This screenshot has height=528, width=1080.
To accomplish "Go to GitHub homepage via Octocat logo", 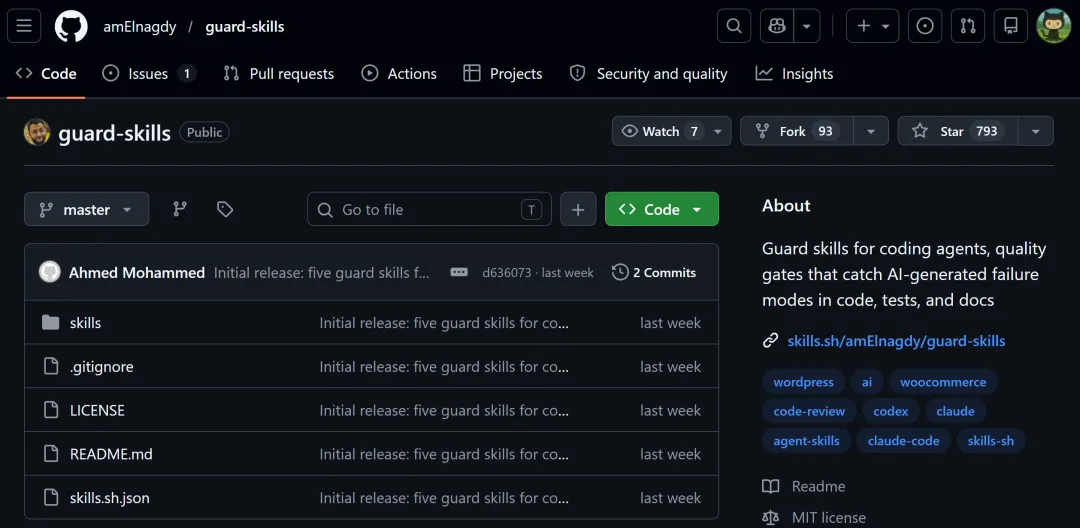I will pyautogui.click(x=72, y=26).
